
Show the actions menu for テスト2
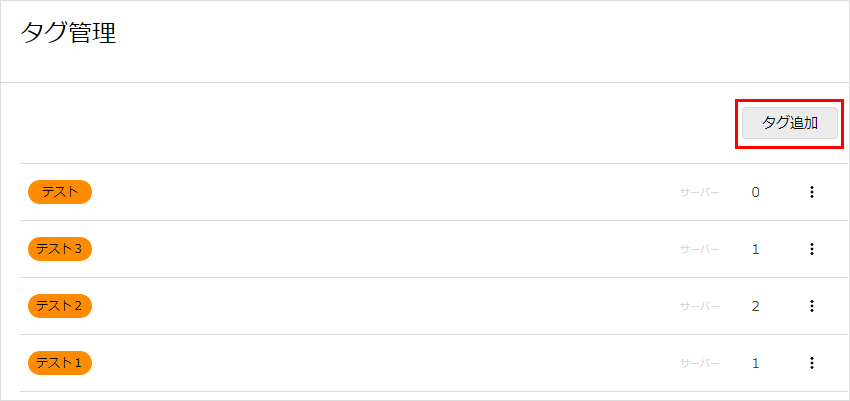(811, 306)
